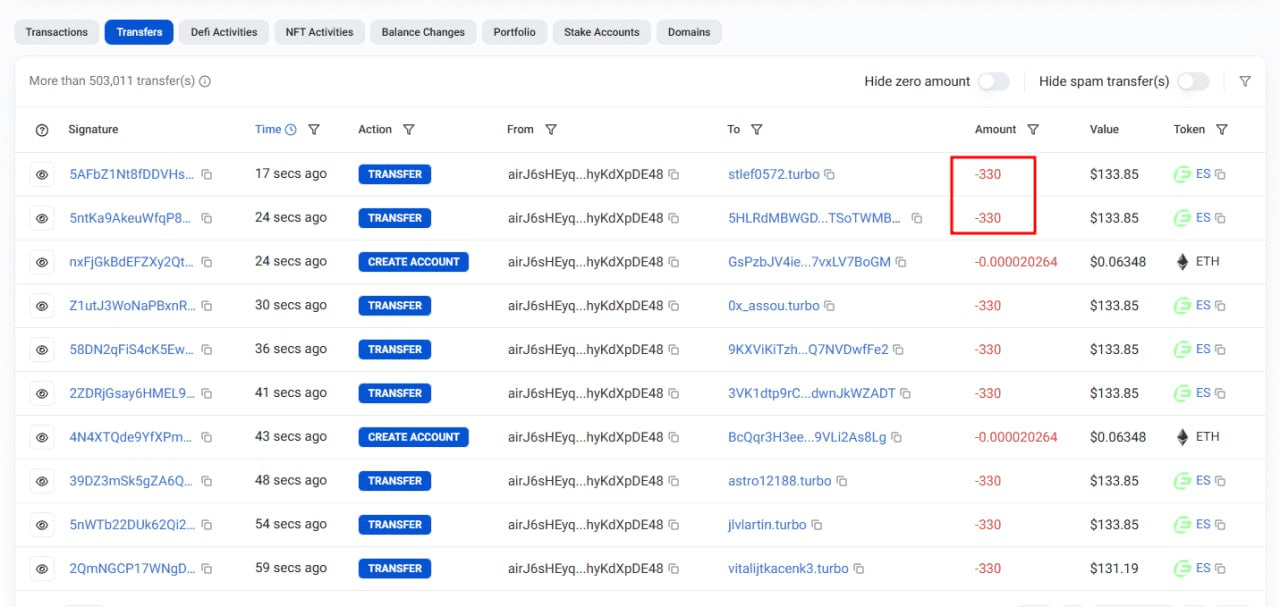
Task: Click the eye icon for 4N4XTQde9YfXPm row
Action: (x=42, y=437)
